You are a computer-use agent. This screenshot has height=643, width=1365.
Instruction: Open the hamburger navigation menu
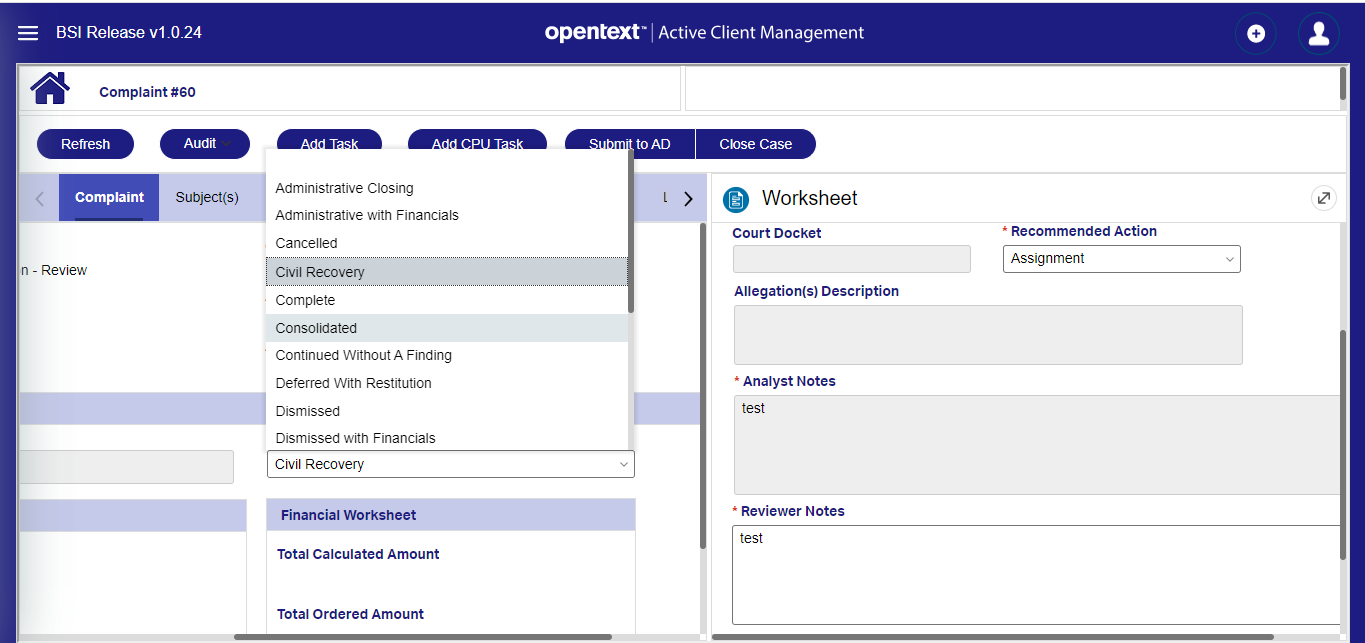pyautogui.click(x=28, y=33)
